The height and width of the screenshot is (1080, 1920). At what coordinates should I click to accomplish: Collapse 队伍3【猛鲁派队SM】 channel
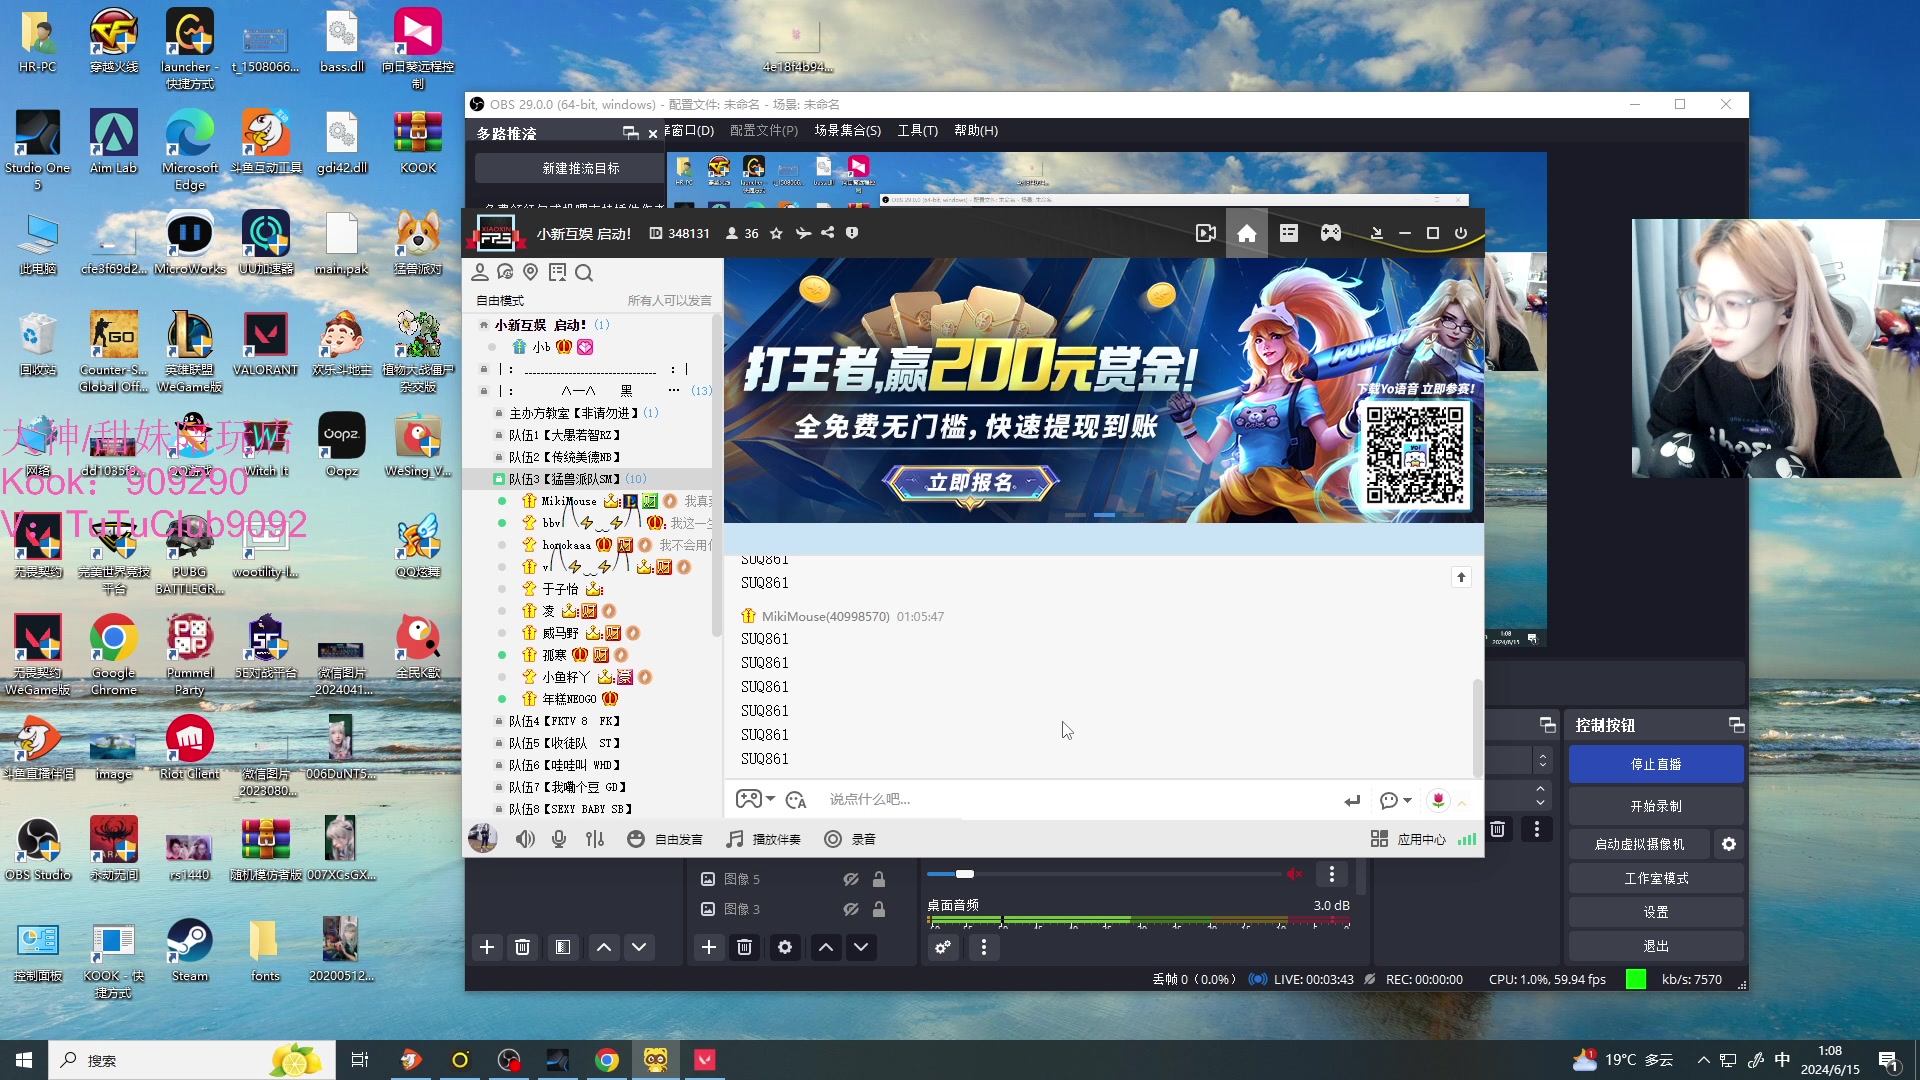pyautogui.click(x=499, y=479)
